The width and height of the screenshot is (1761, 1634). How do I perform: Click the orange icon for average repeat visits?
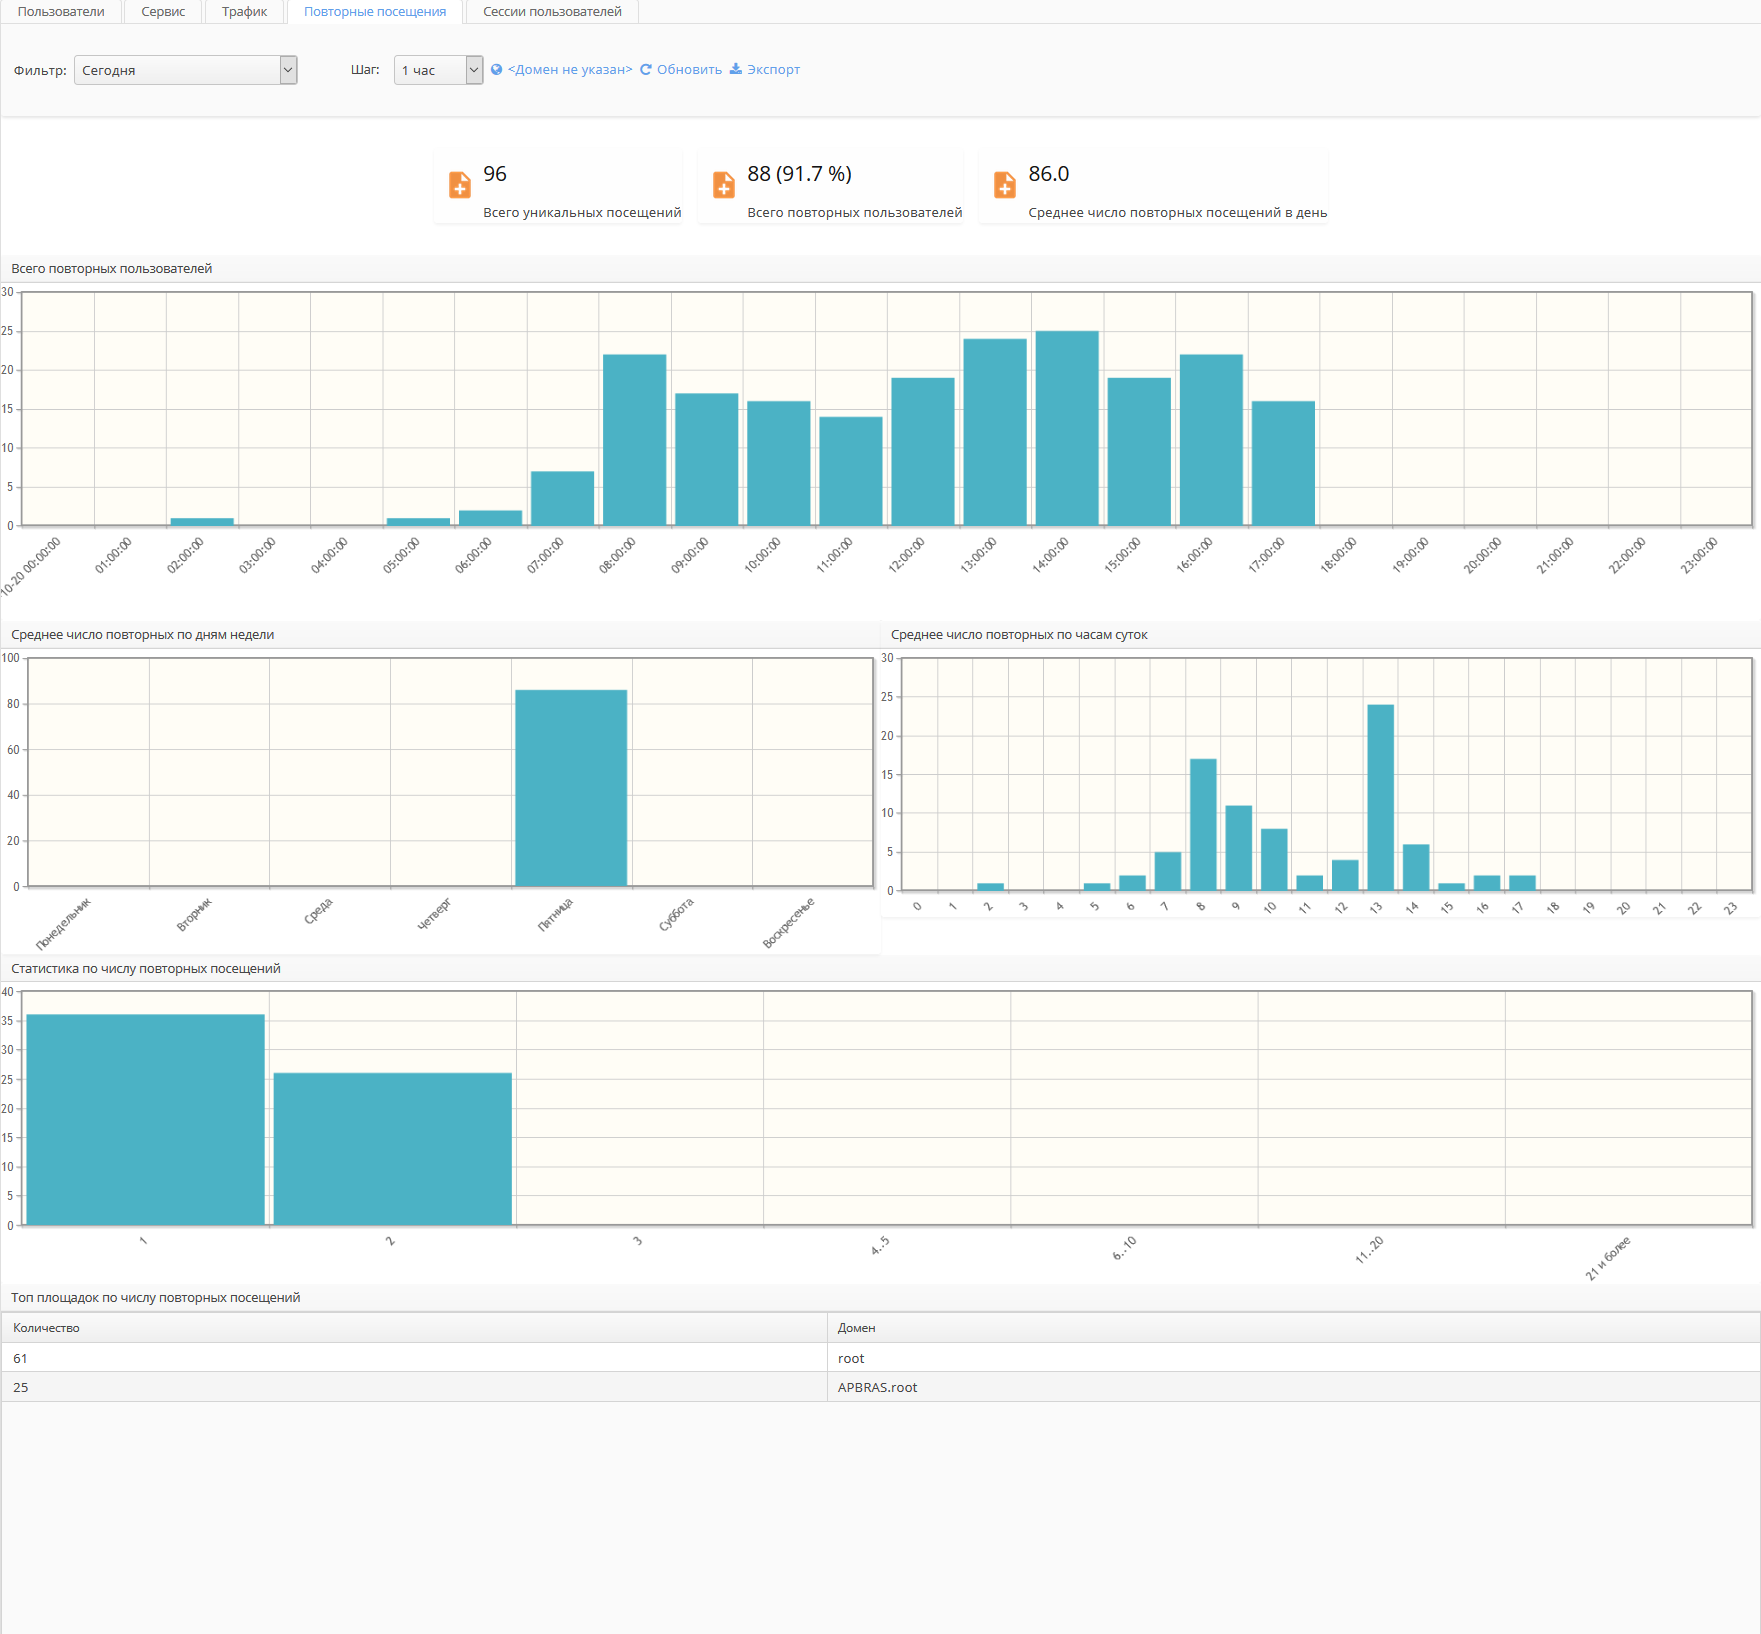pyautogui.click(x=1005, y=185)
